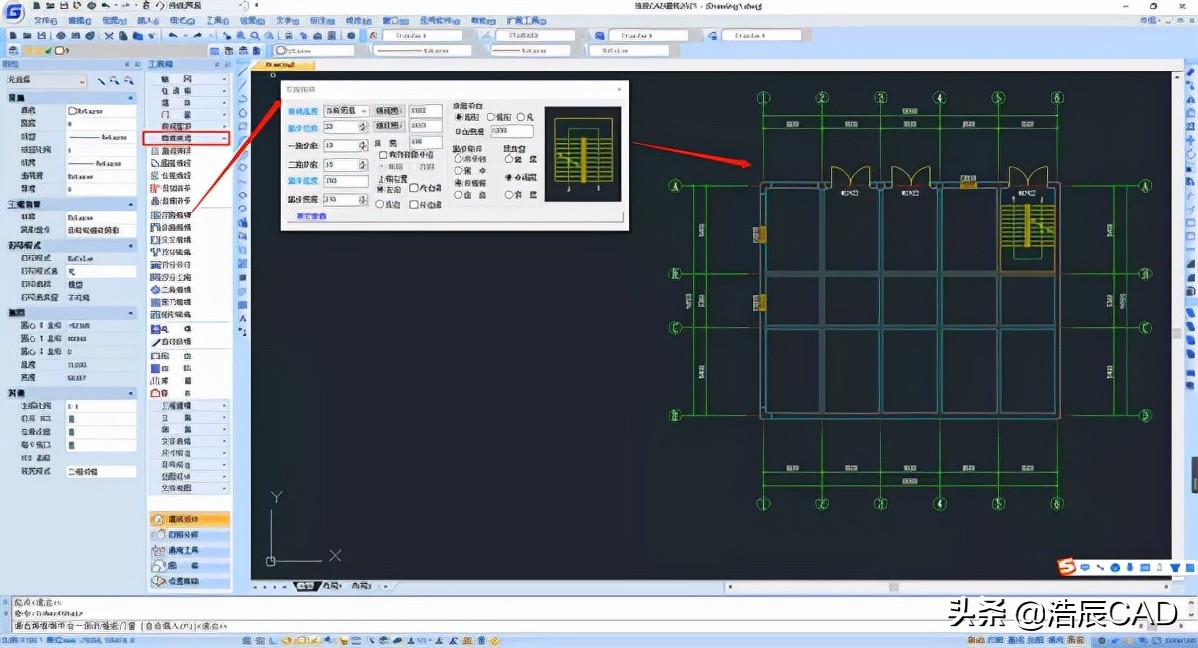
Task: Click the save icon in quick access bar
Action: pyautogui.click(x=64, y=6)
